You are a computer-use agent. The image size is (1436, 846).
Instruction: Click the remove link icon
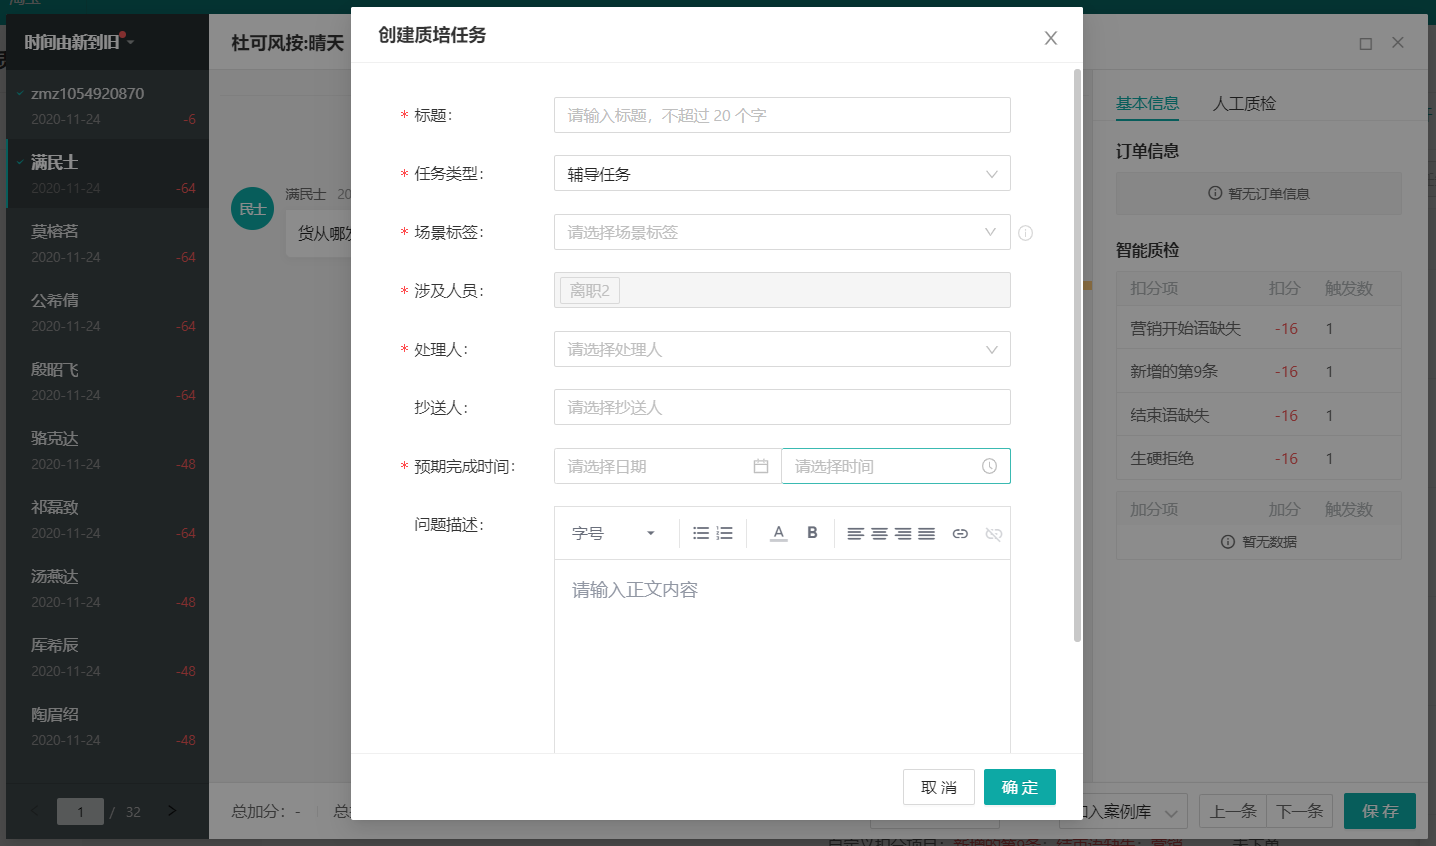[993, 534]
